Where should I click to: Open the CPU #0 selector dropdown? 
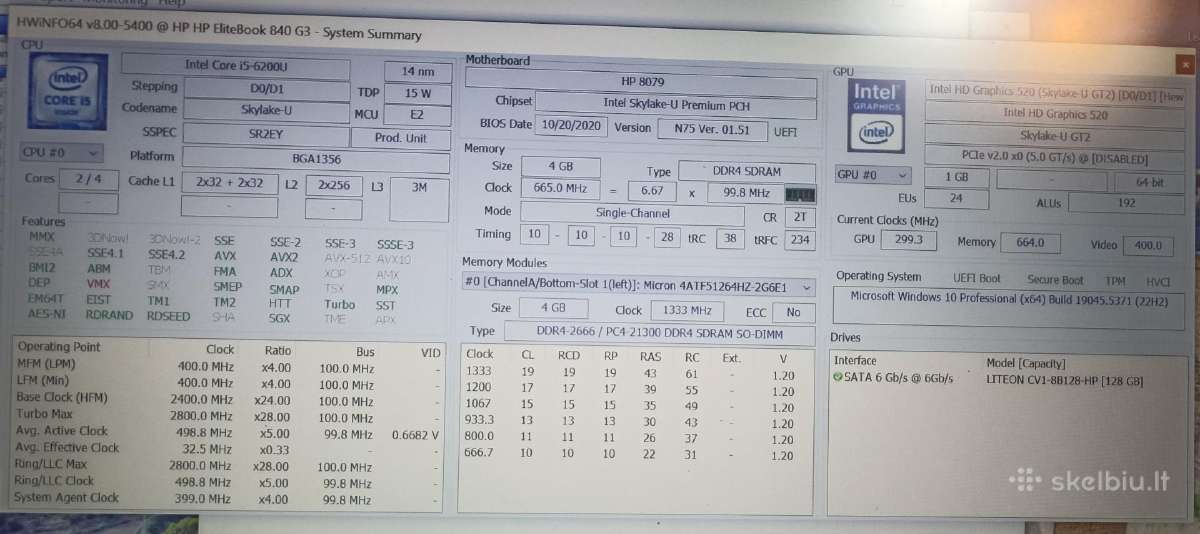pos(62,153)
